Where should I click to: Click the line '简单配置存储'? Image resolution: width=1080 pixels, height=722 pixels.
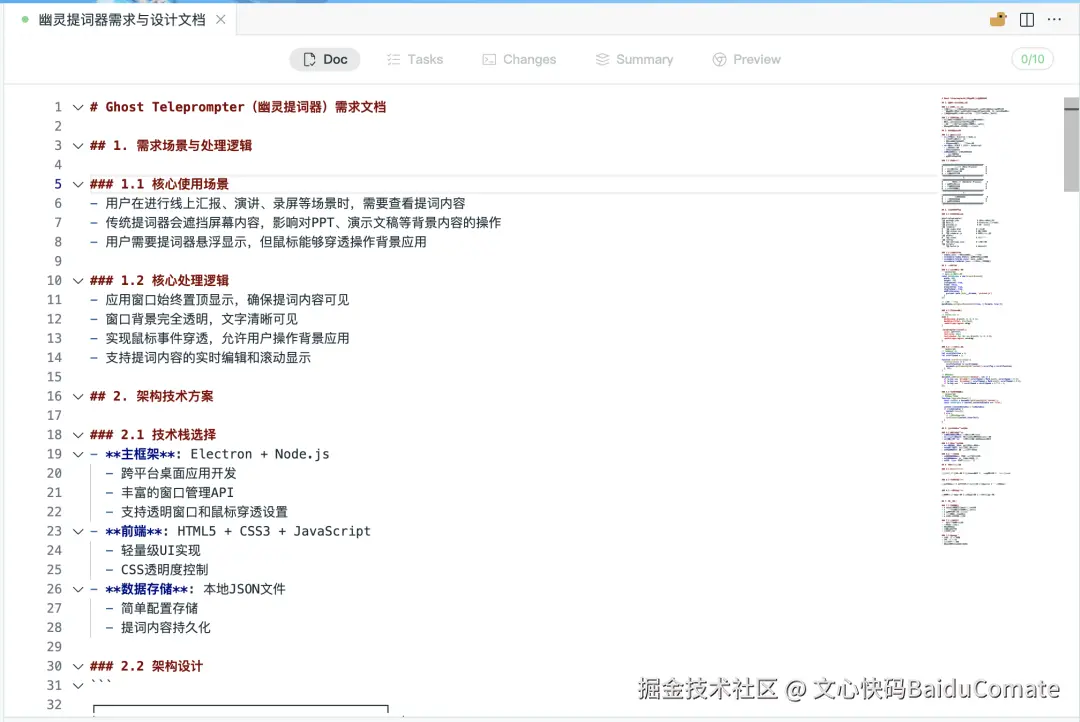point(152,608)
